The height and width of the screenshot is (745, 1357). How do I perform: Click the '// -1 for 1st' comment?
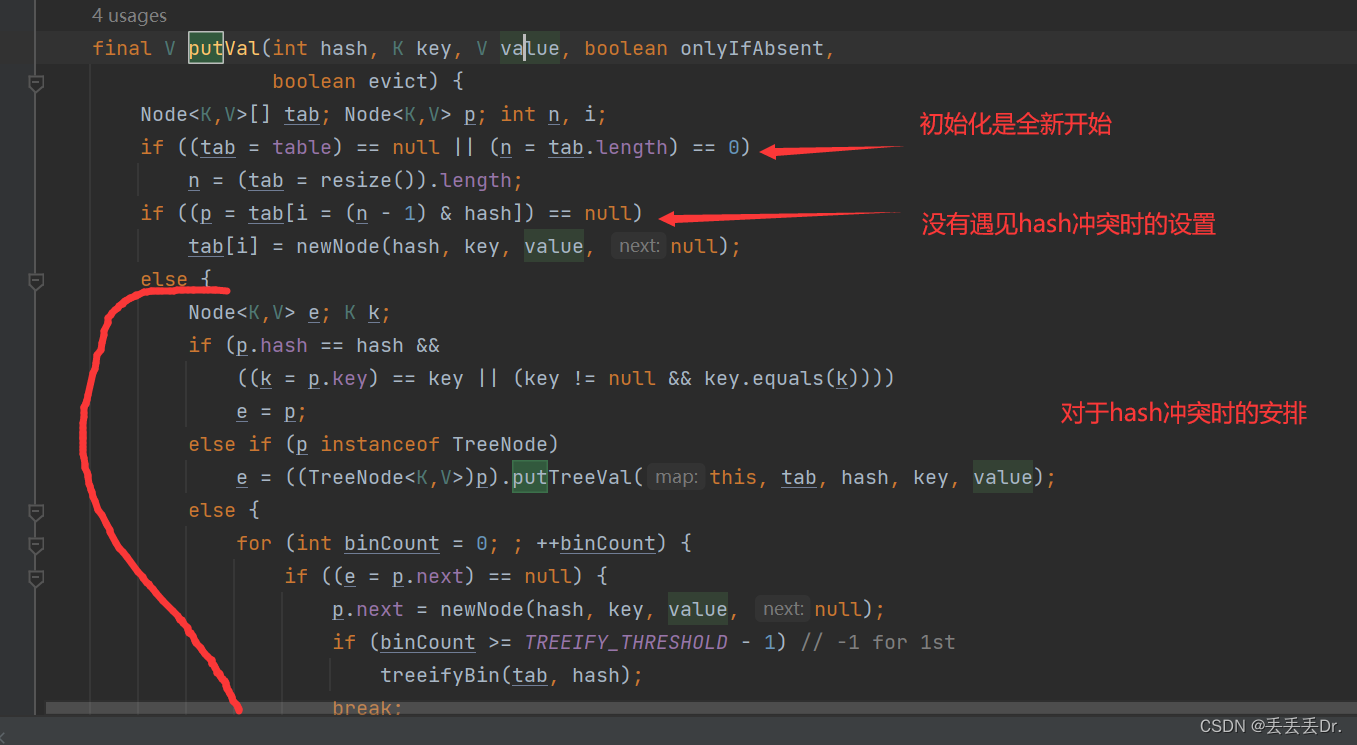pos(878,643)
